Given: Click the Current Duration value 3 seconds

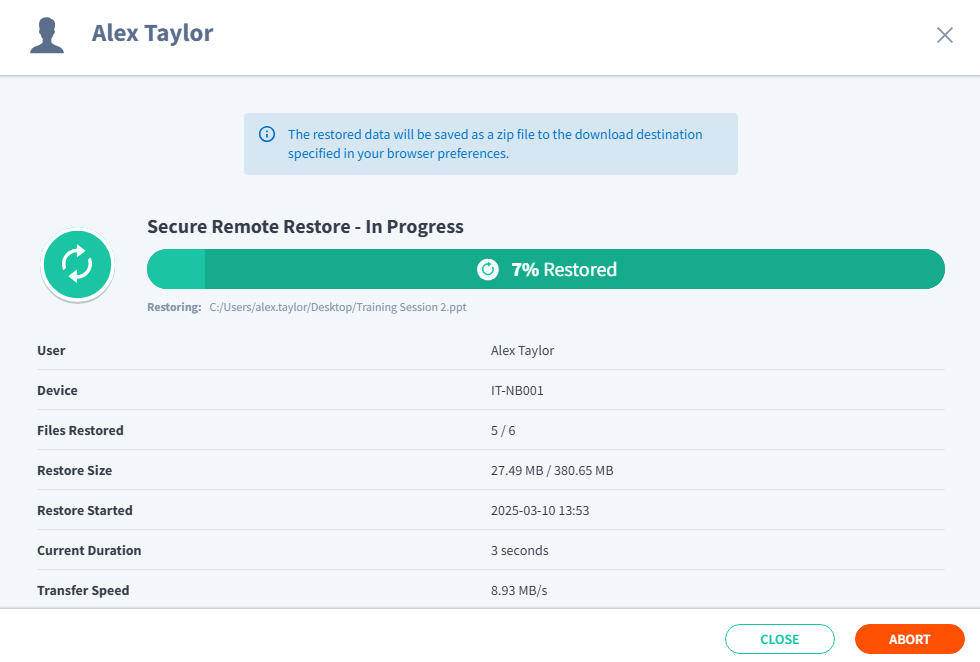Looking at the screenshot, I should pyautogui.click(x=519, y=551).
